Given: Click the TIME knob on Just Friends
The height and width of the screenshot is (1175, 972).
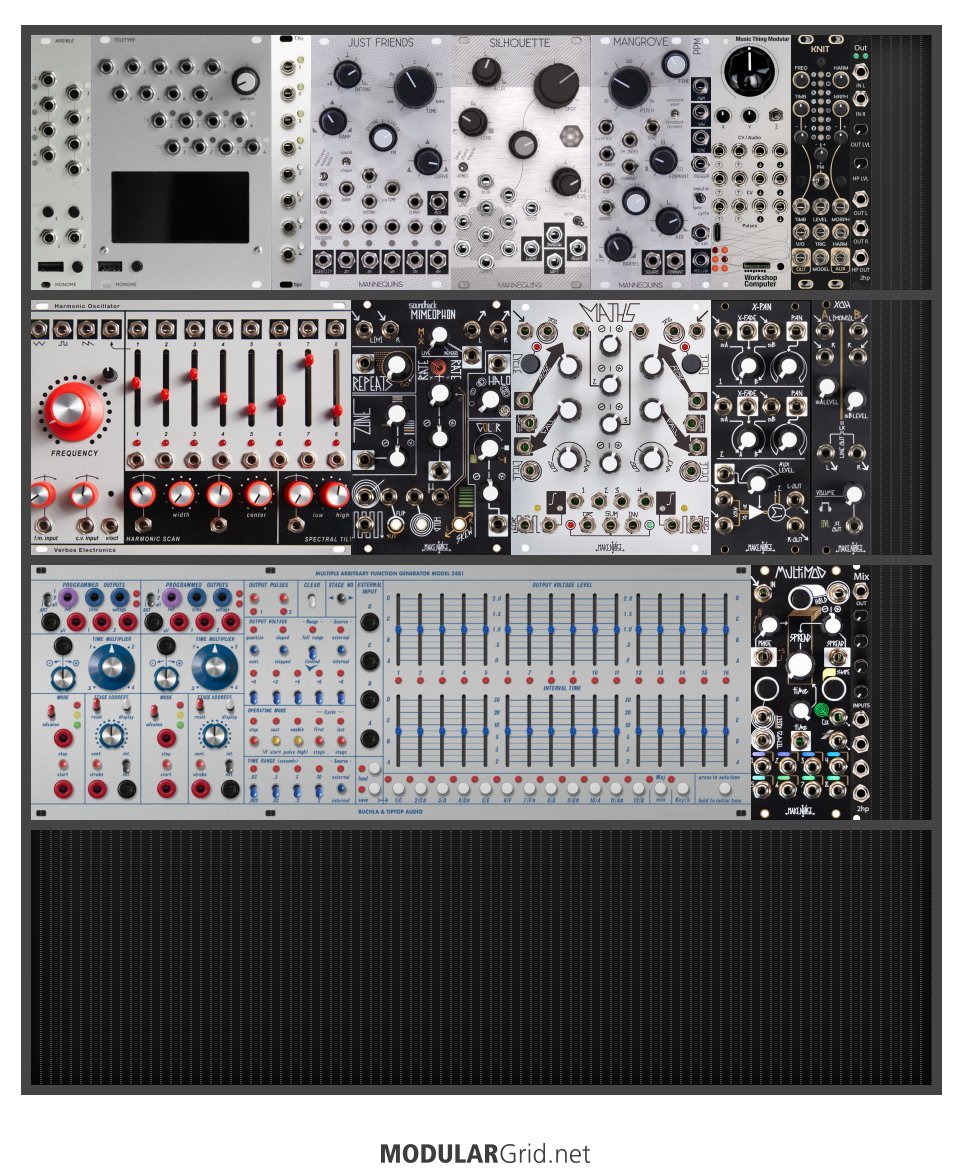Looking at the screenshot, I should [x=414, y=88].
